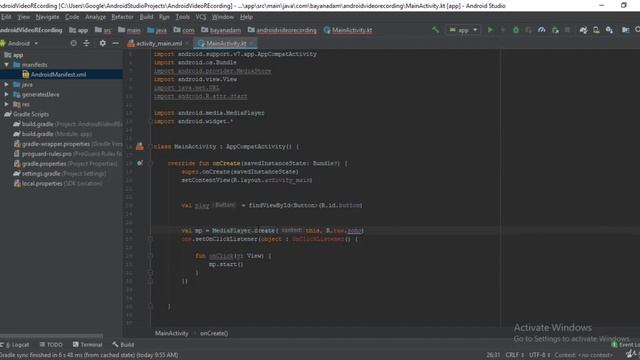Click the locate file target icon in Project panel
This screenshot has width=640, height=360.
pos(73,43)
